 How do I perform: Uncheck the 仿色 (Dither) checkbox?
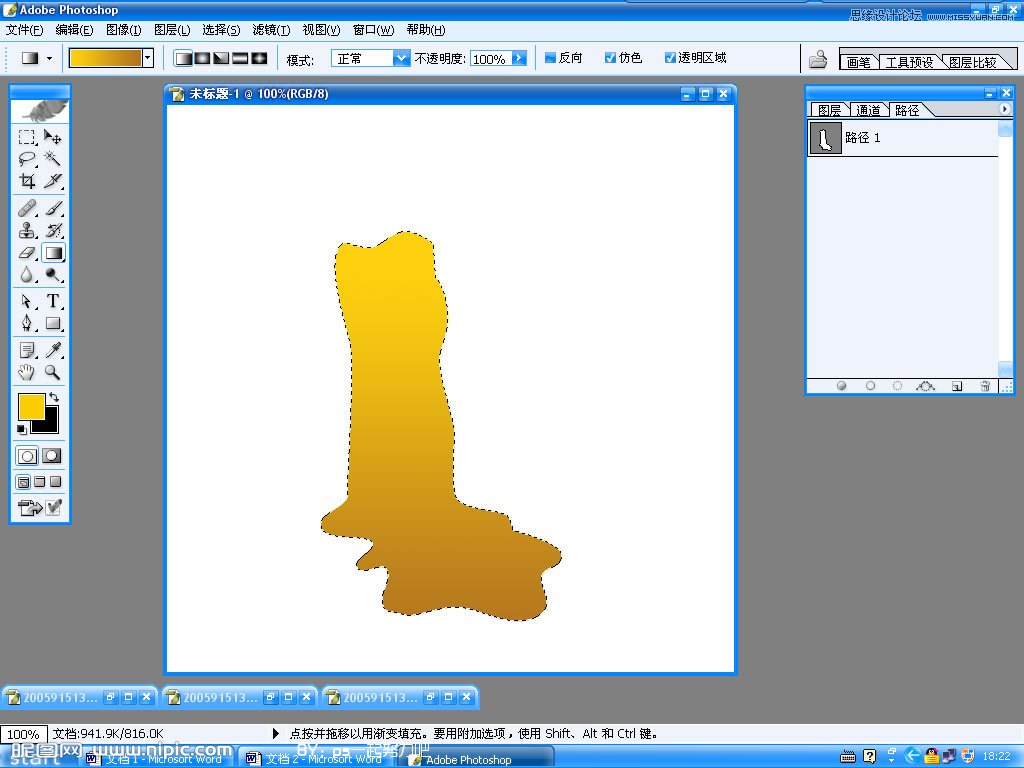[x=610, y=58]
